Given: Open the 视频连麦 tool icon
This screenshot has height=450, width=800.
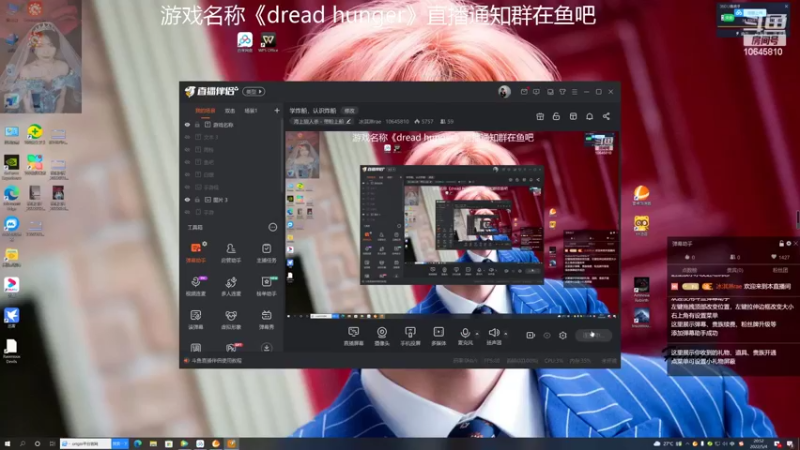Looking at the screenshot, I should 196,286.
